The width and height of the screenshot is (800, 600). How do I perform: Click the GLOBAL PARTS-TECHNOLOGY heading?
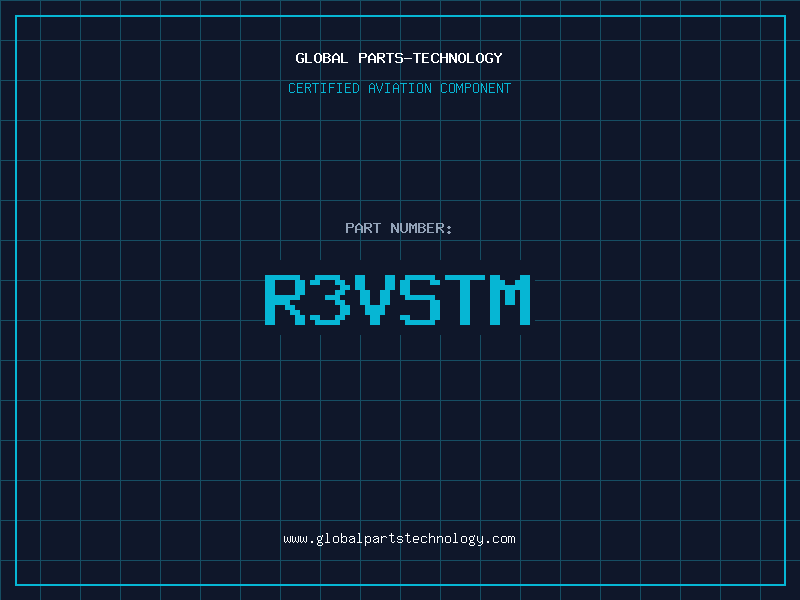click(399, 58)
